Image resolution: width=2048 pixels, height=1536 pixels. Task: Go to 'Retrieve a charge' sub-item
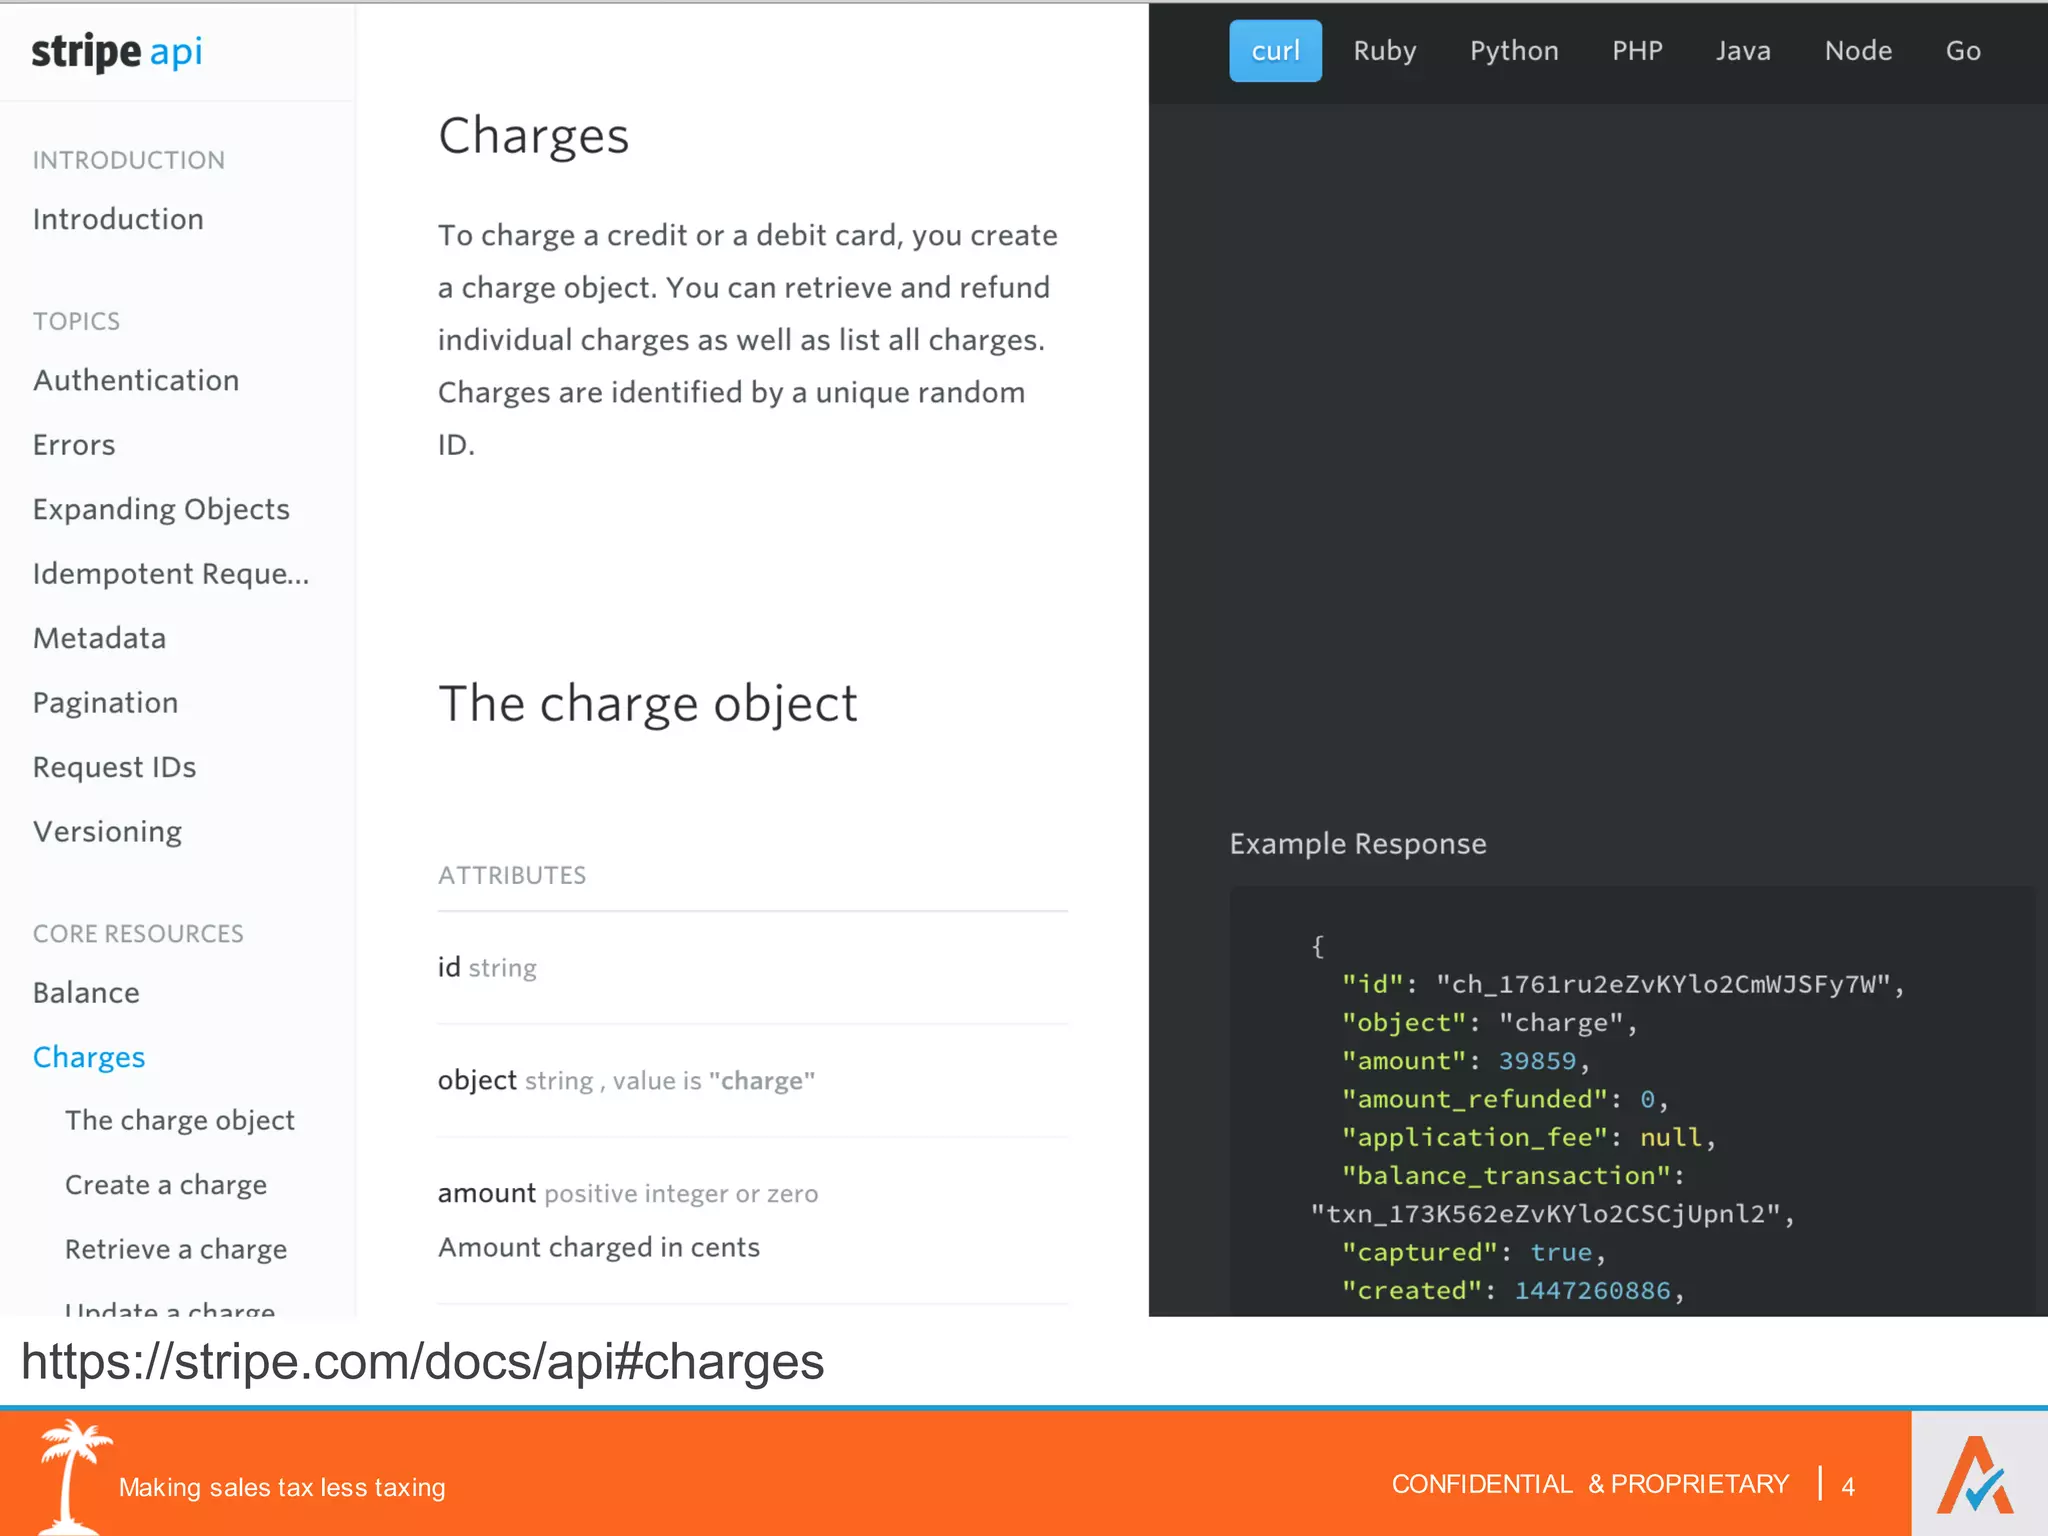coord(176,1250)
